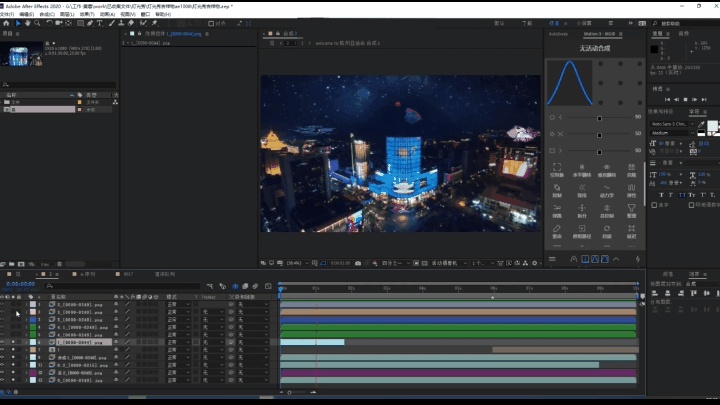The width and height of the screenshot is (720, 405).
Task: Take a snapshot with the viewer camera icon
Action: 358,263
